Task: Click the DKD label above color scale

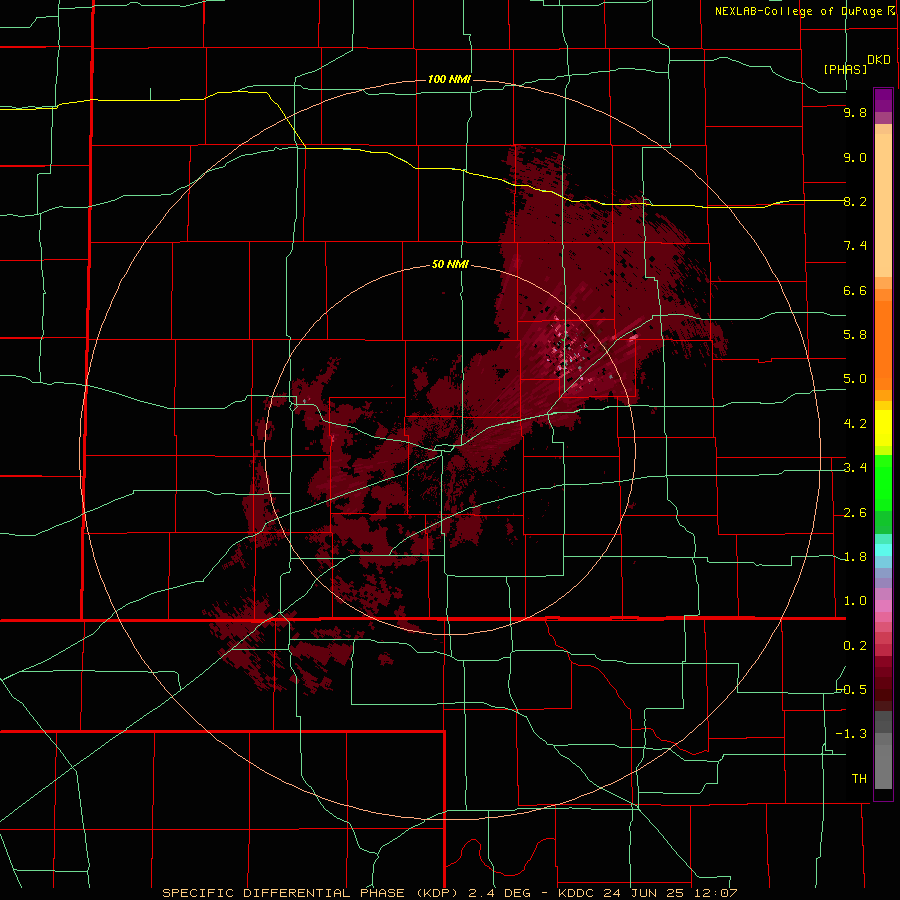Action: (x=879, y=60)
